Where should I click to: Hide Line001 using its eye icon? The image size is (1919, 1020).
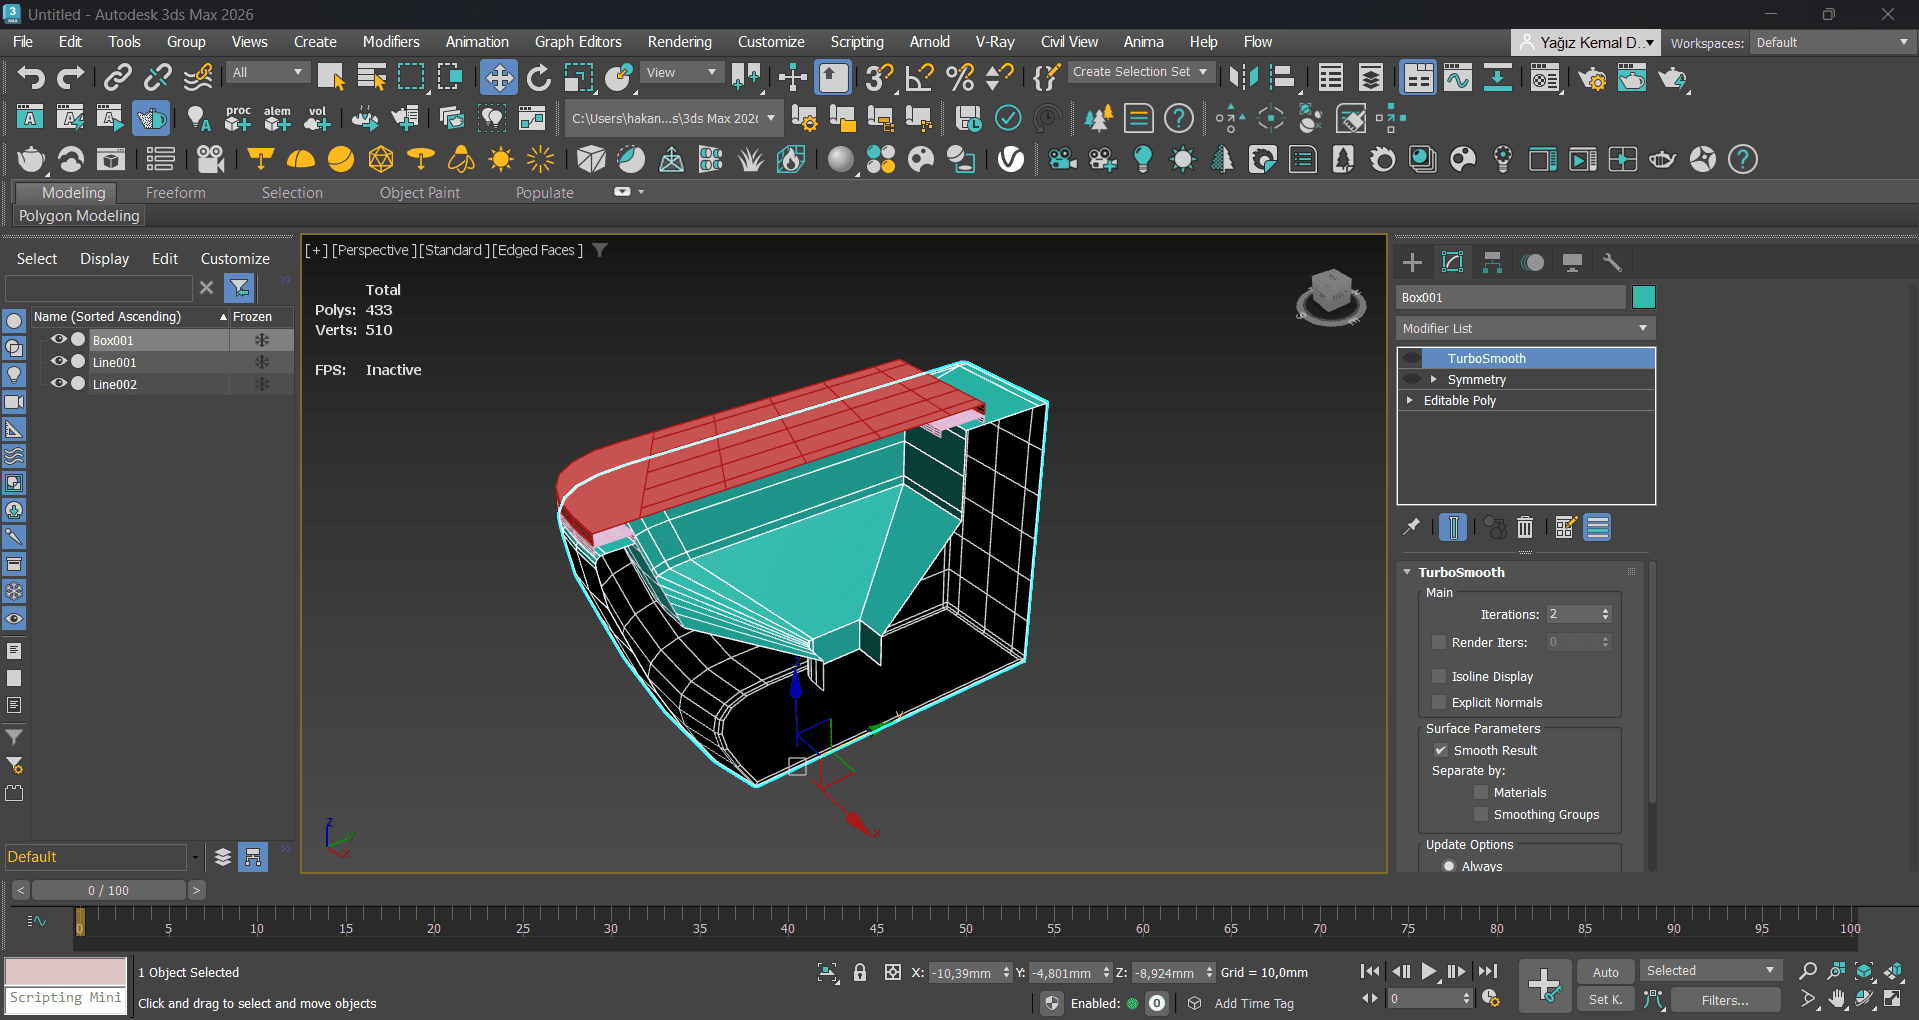point(58,362)
